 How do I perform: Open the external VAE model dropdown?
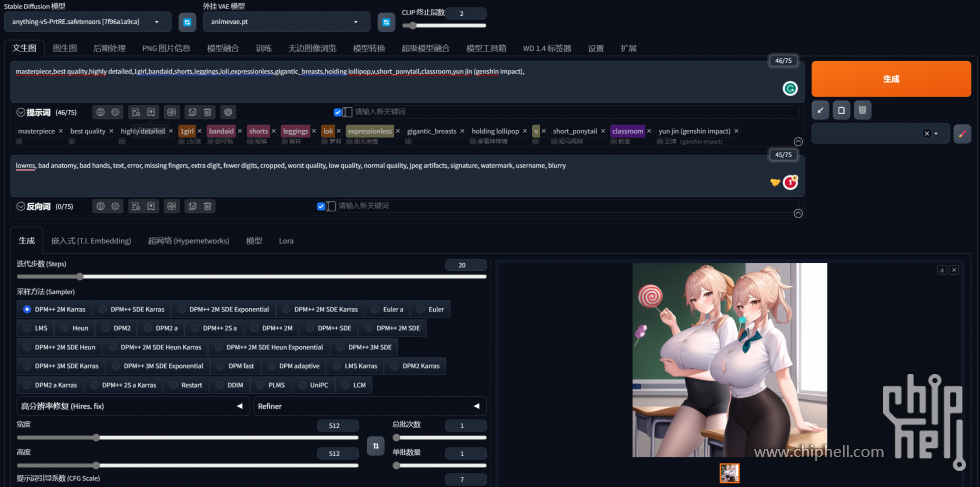coord(287,22)
